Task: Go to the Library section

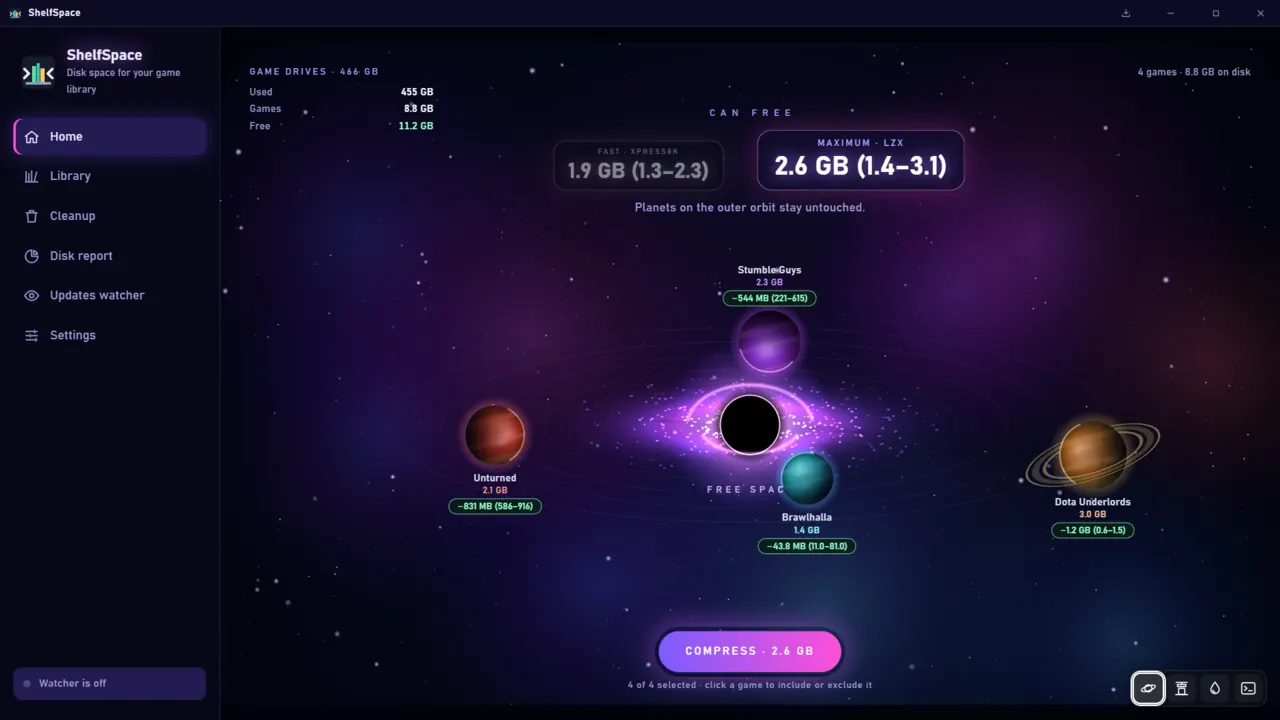Action: coord(110,176)
